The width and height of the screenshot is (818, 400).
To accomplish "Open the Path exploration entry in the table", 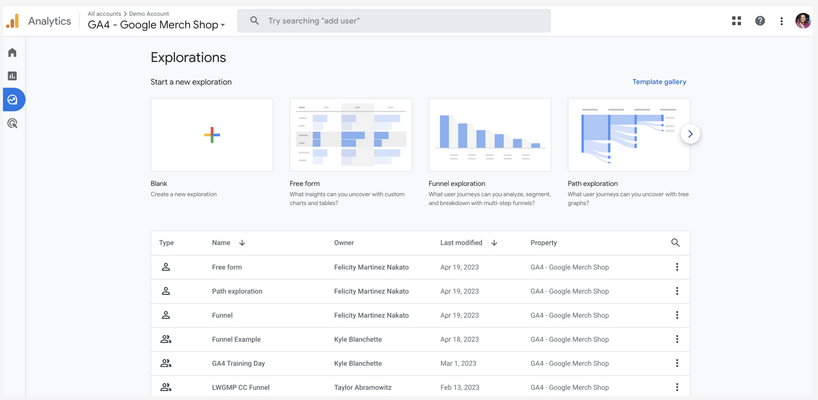I will pyautogui.click(x=237, y=291).
